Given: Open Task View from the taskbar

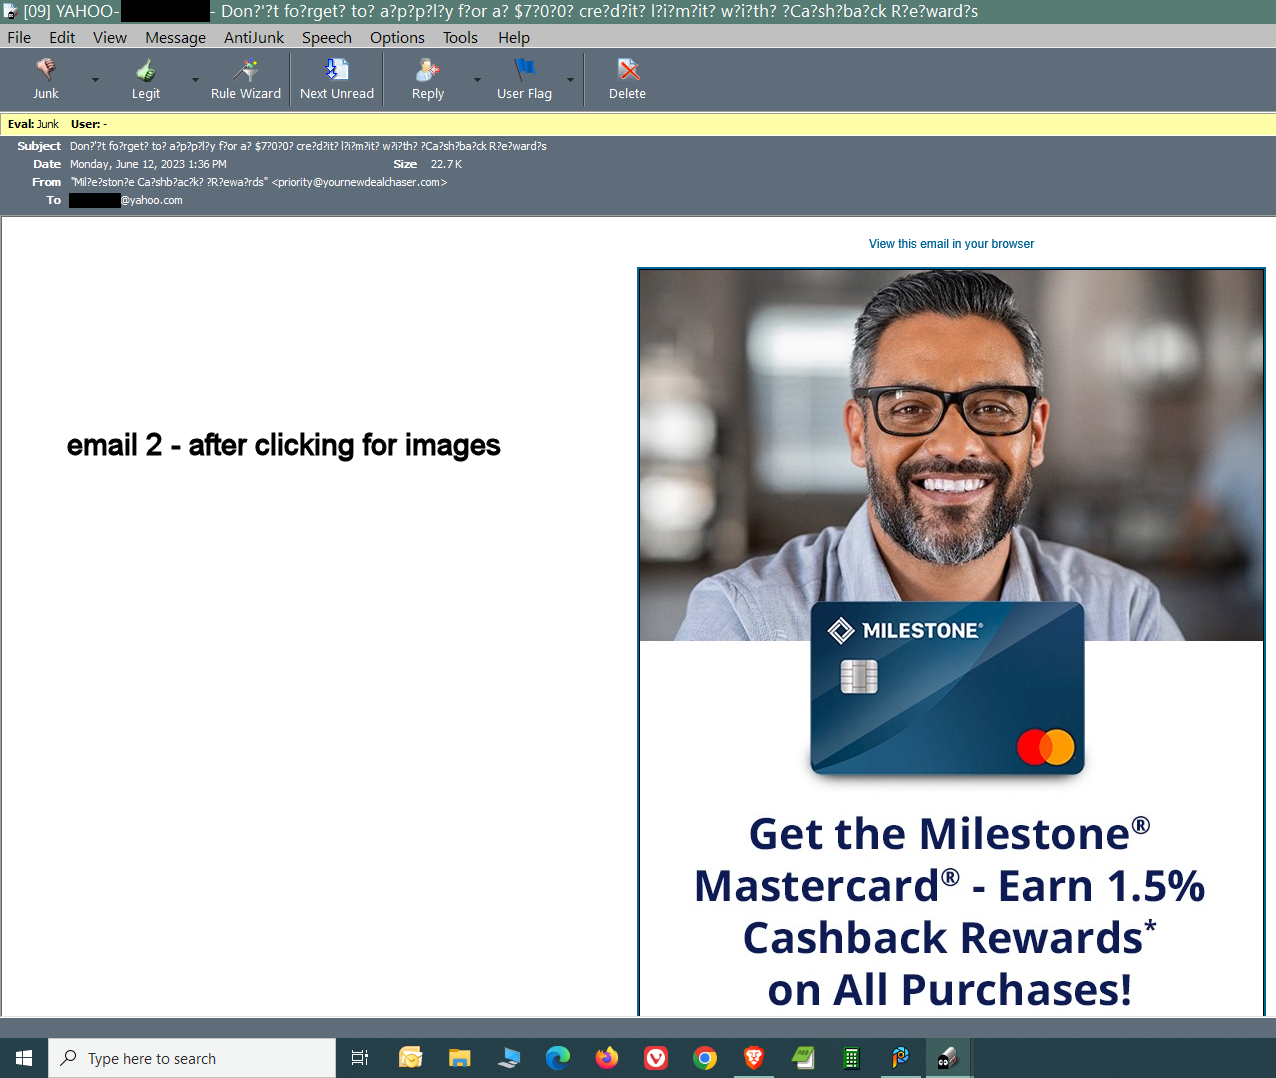Looking at the screenshot, I should (360, 1058).
